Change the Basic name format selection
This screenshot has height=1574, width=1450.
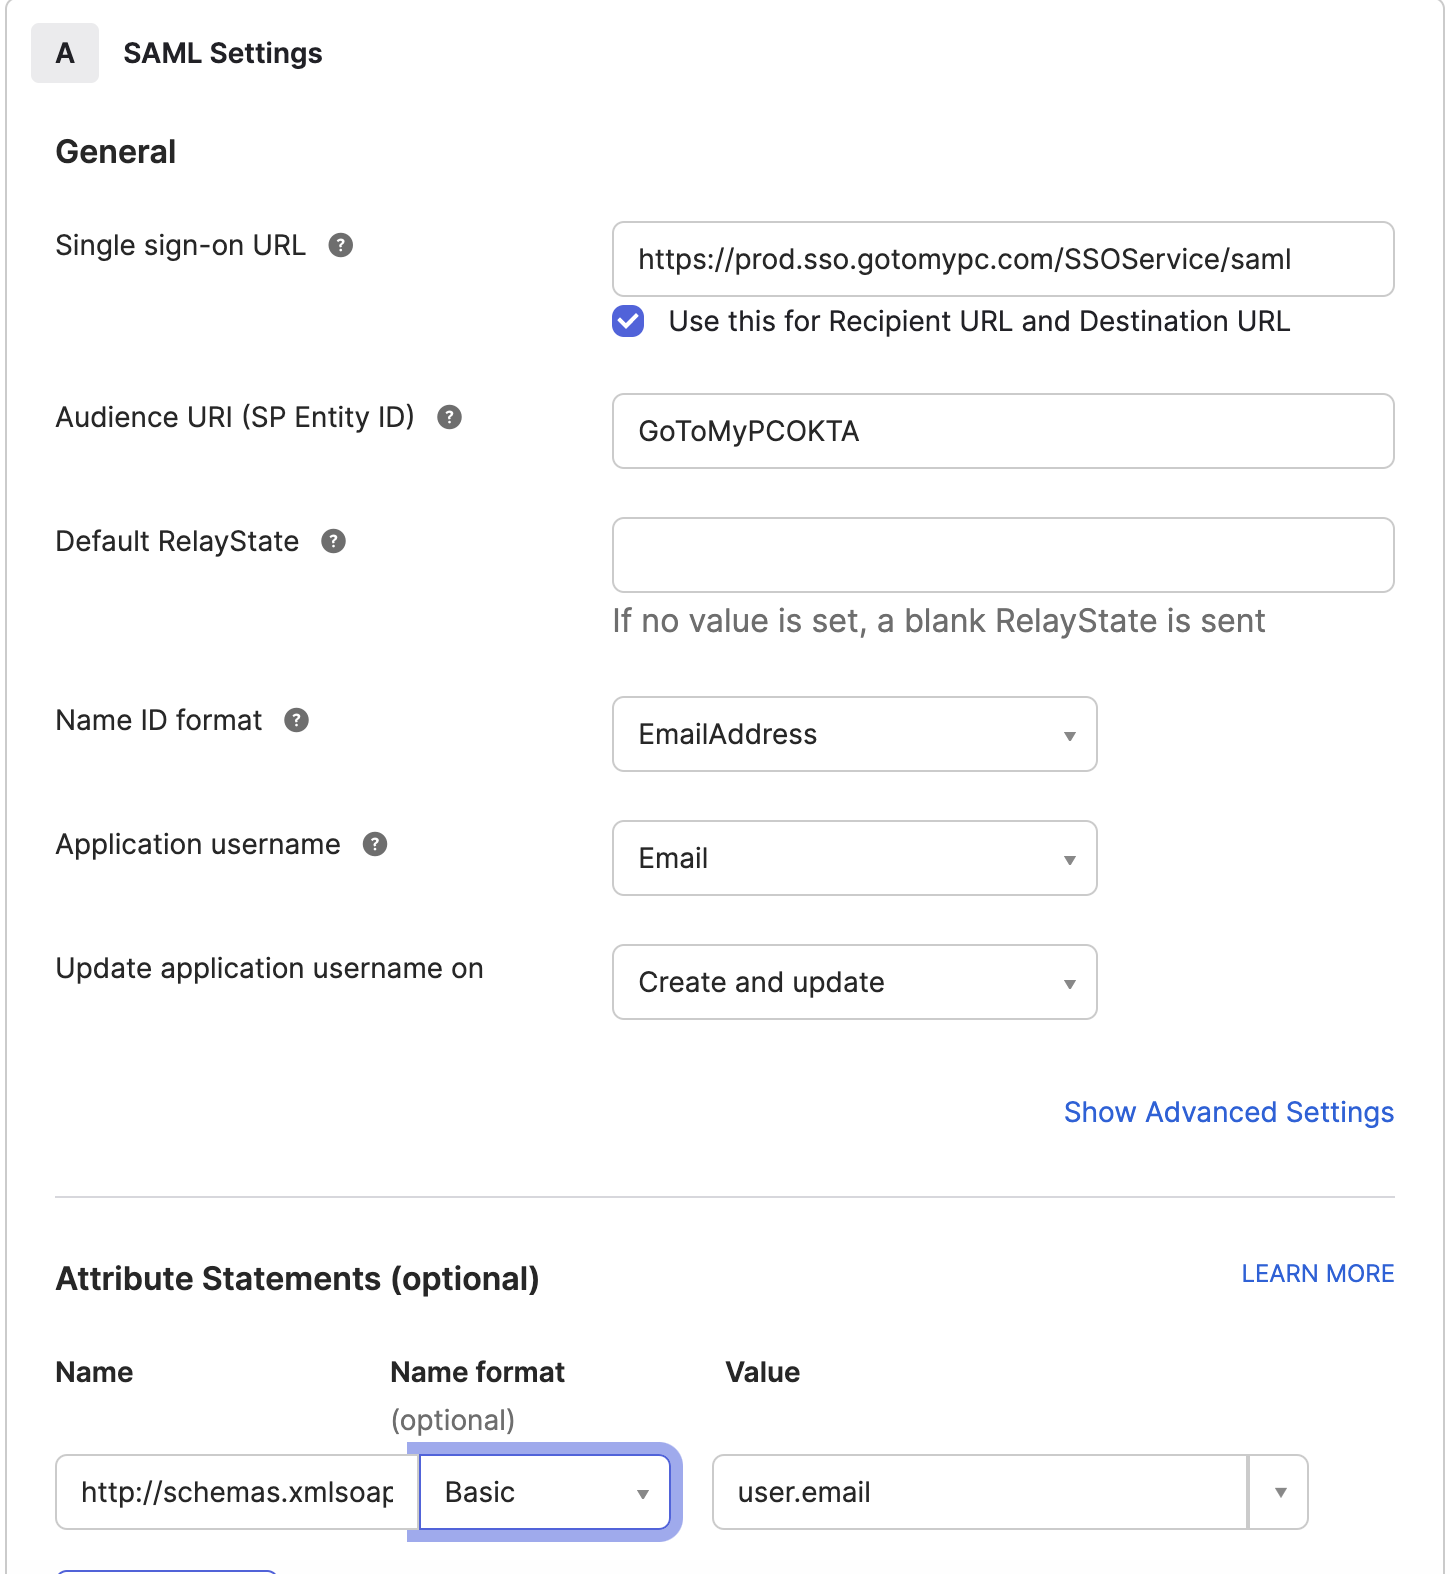click(x=543, y=1492)
